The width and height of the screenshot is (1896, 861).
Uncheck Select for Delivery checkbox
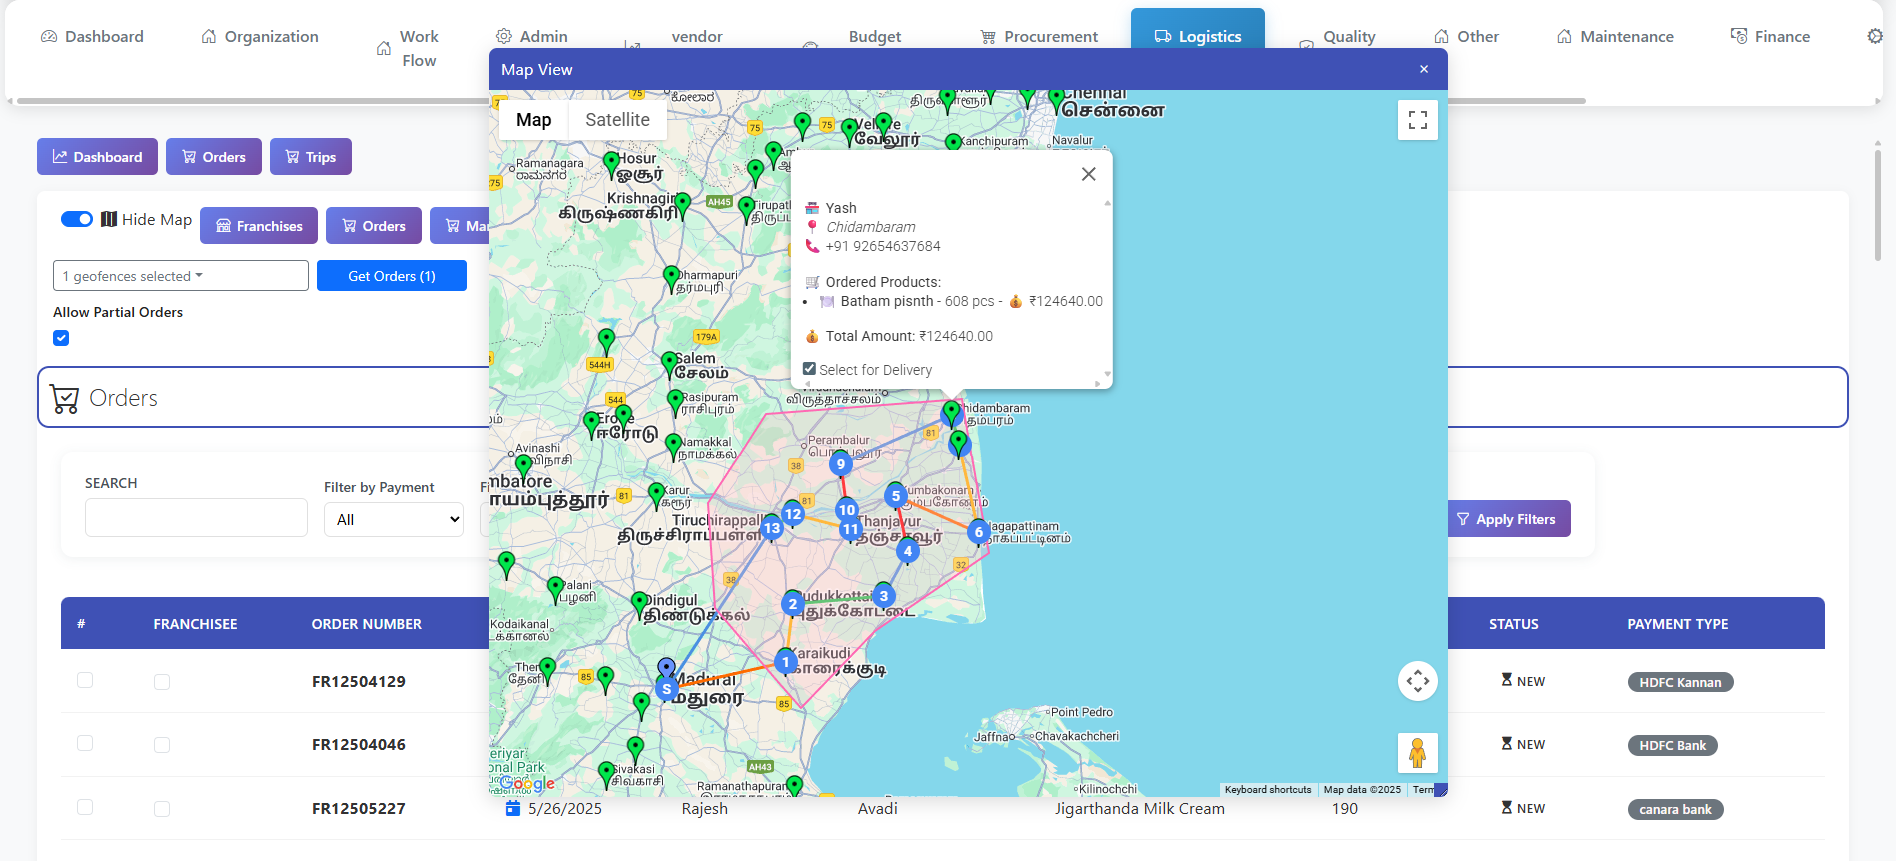[809, 369]
